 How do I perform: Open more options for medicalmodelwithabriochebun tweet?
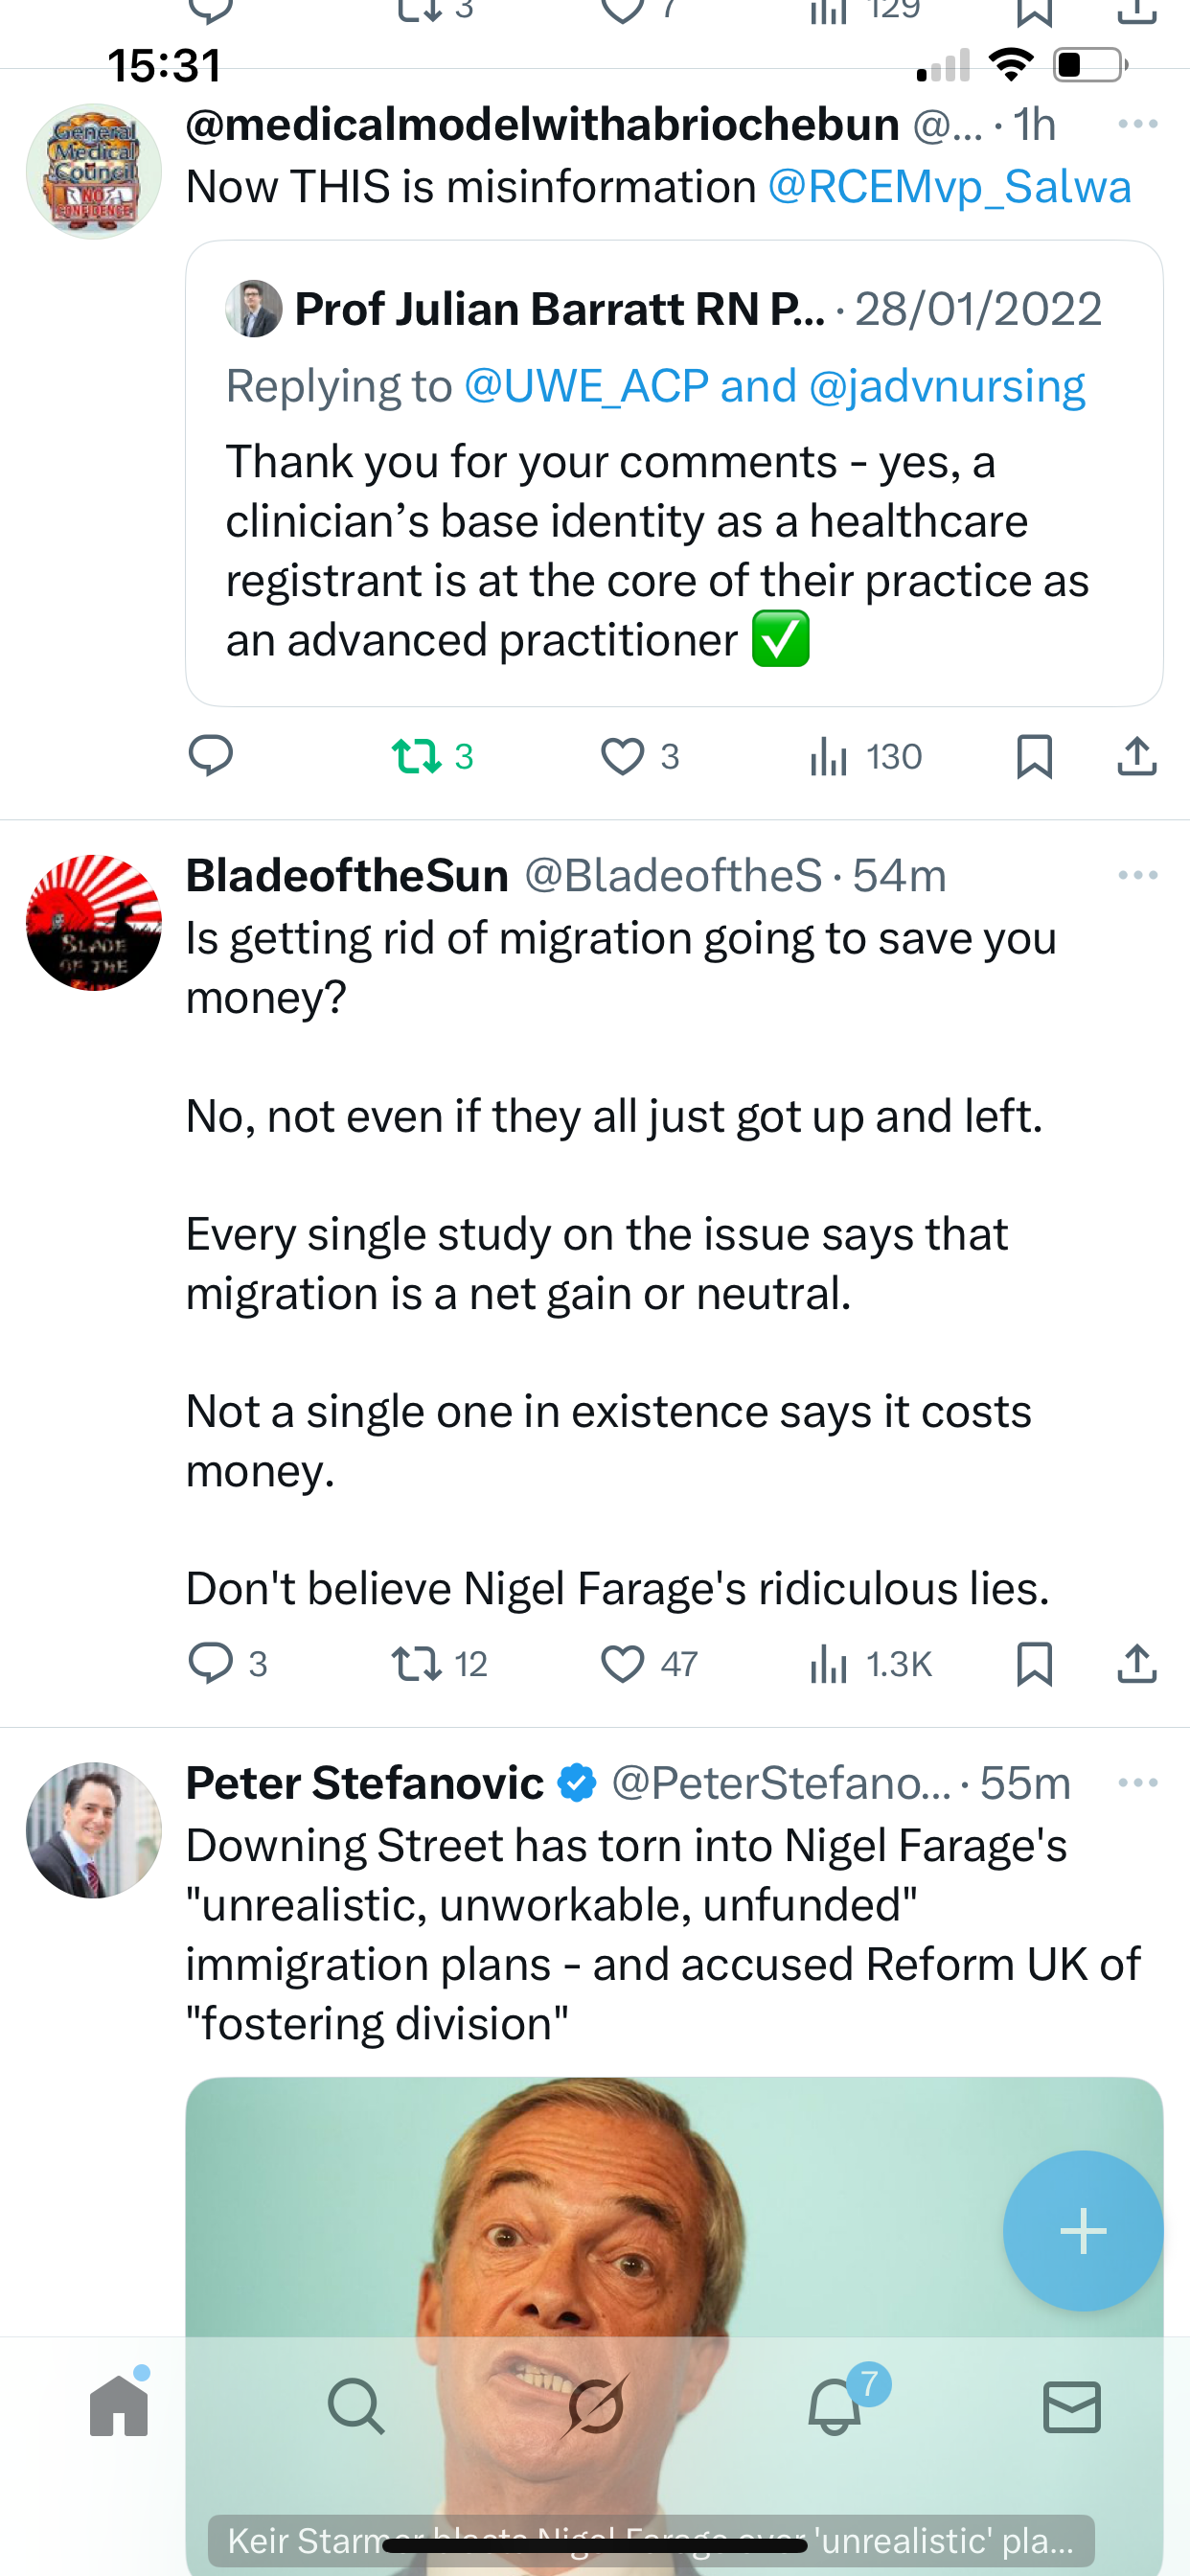1138,124
